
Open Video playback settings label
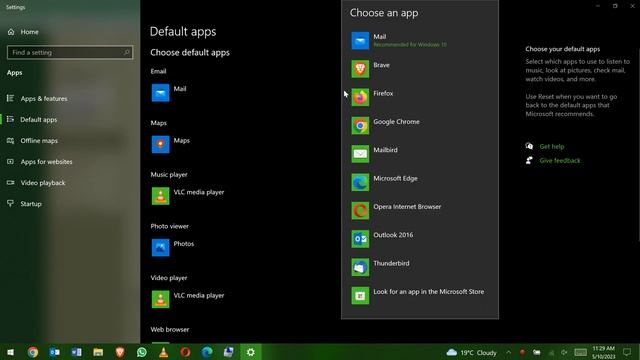coord(43,182)
